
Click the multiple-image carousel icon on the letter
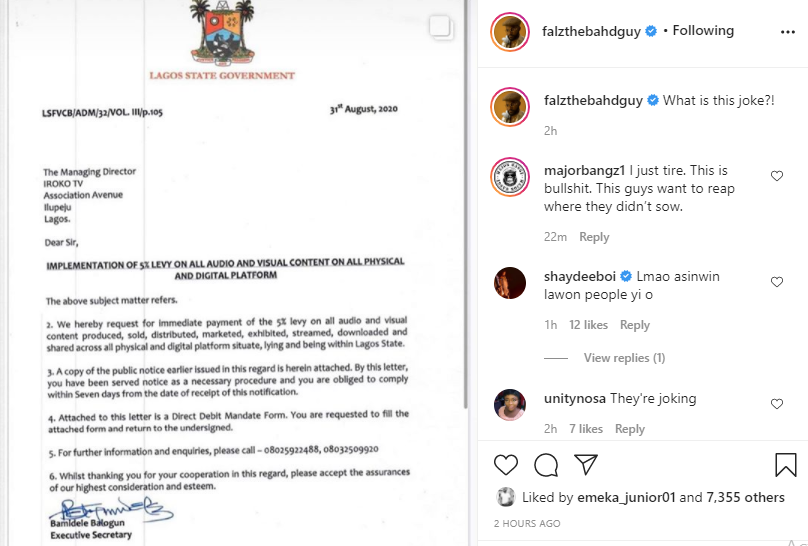point(441,27)
